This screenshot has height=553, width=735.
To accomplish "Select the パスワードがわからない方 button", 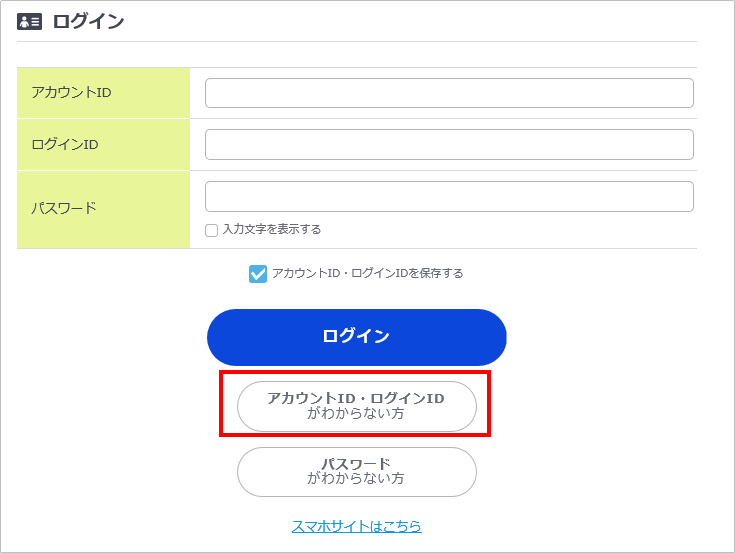I will click(x=356, y=472).
